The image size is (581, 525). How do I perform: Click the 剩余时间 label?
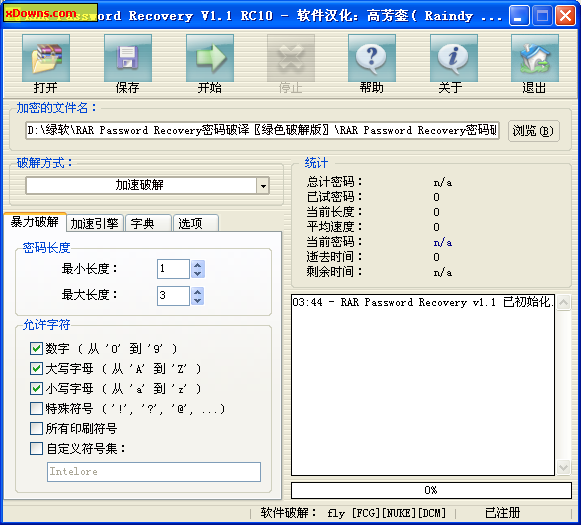[334, 272]
